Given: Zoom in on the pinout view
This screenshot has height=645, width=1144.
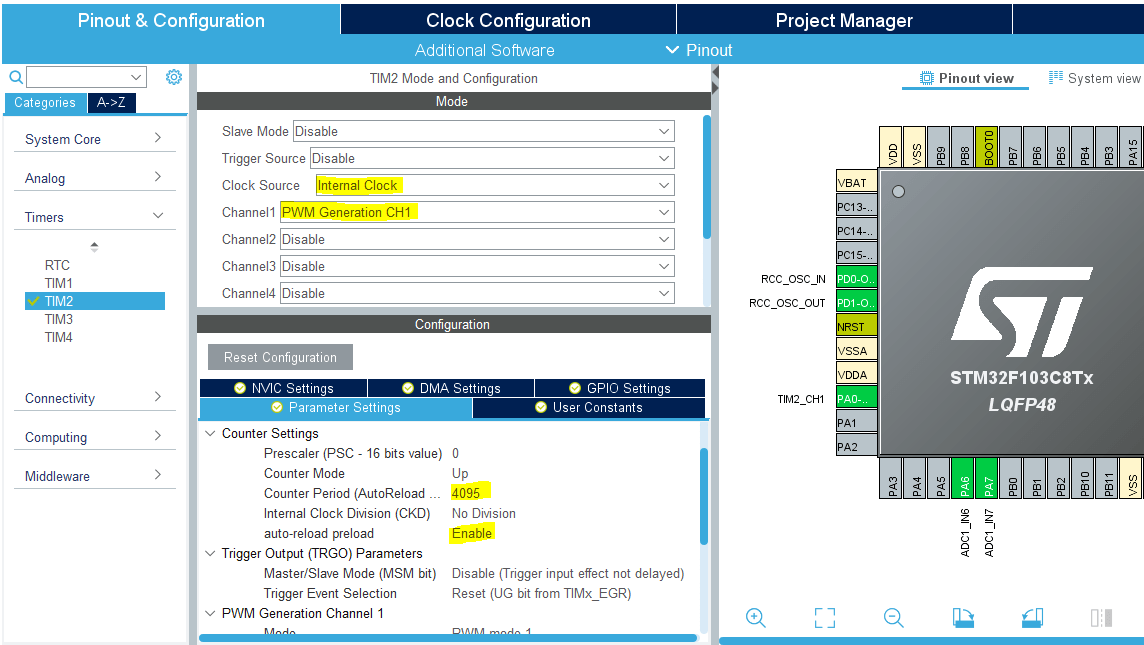Looking at the screenshot, I should point(756,618).
